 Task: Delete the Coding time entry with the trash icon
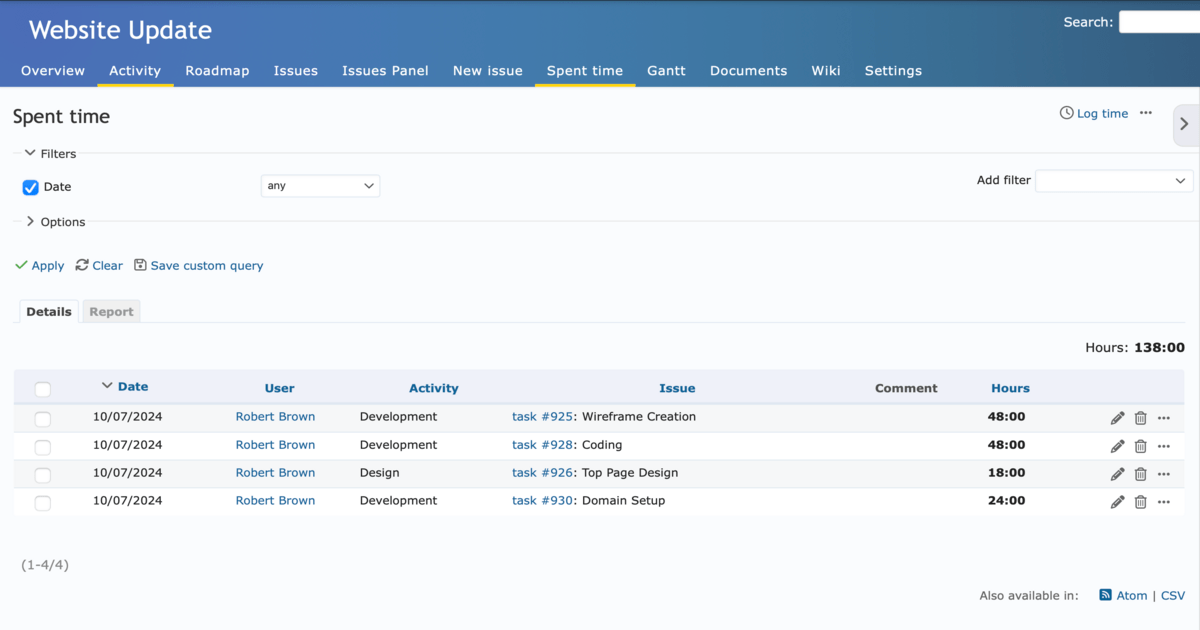(x=1140, y=446)
